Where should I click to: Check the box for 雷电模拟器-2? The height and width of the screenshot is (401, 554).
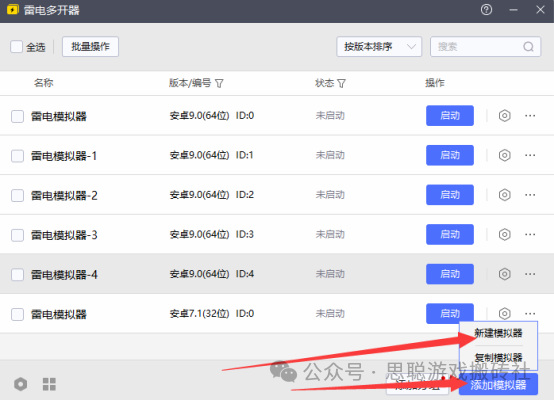point(17,195)
